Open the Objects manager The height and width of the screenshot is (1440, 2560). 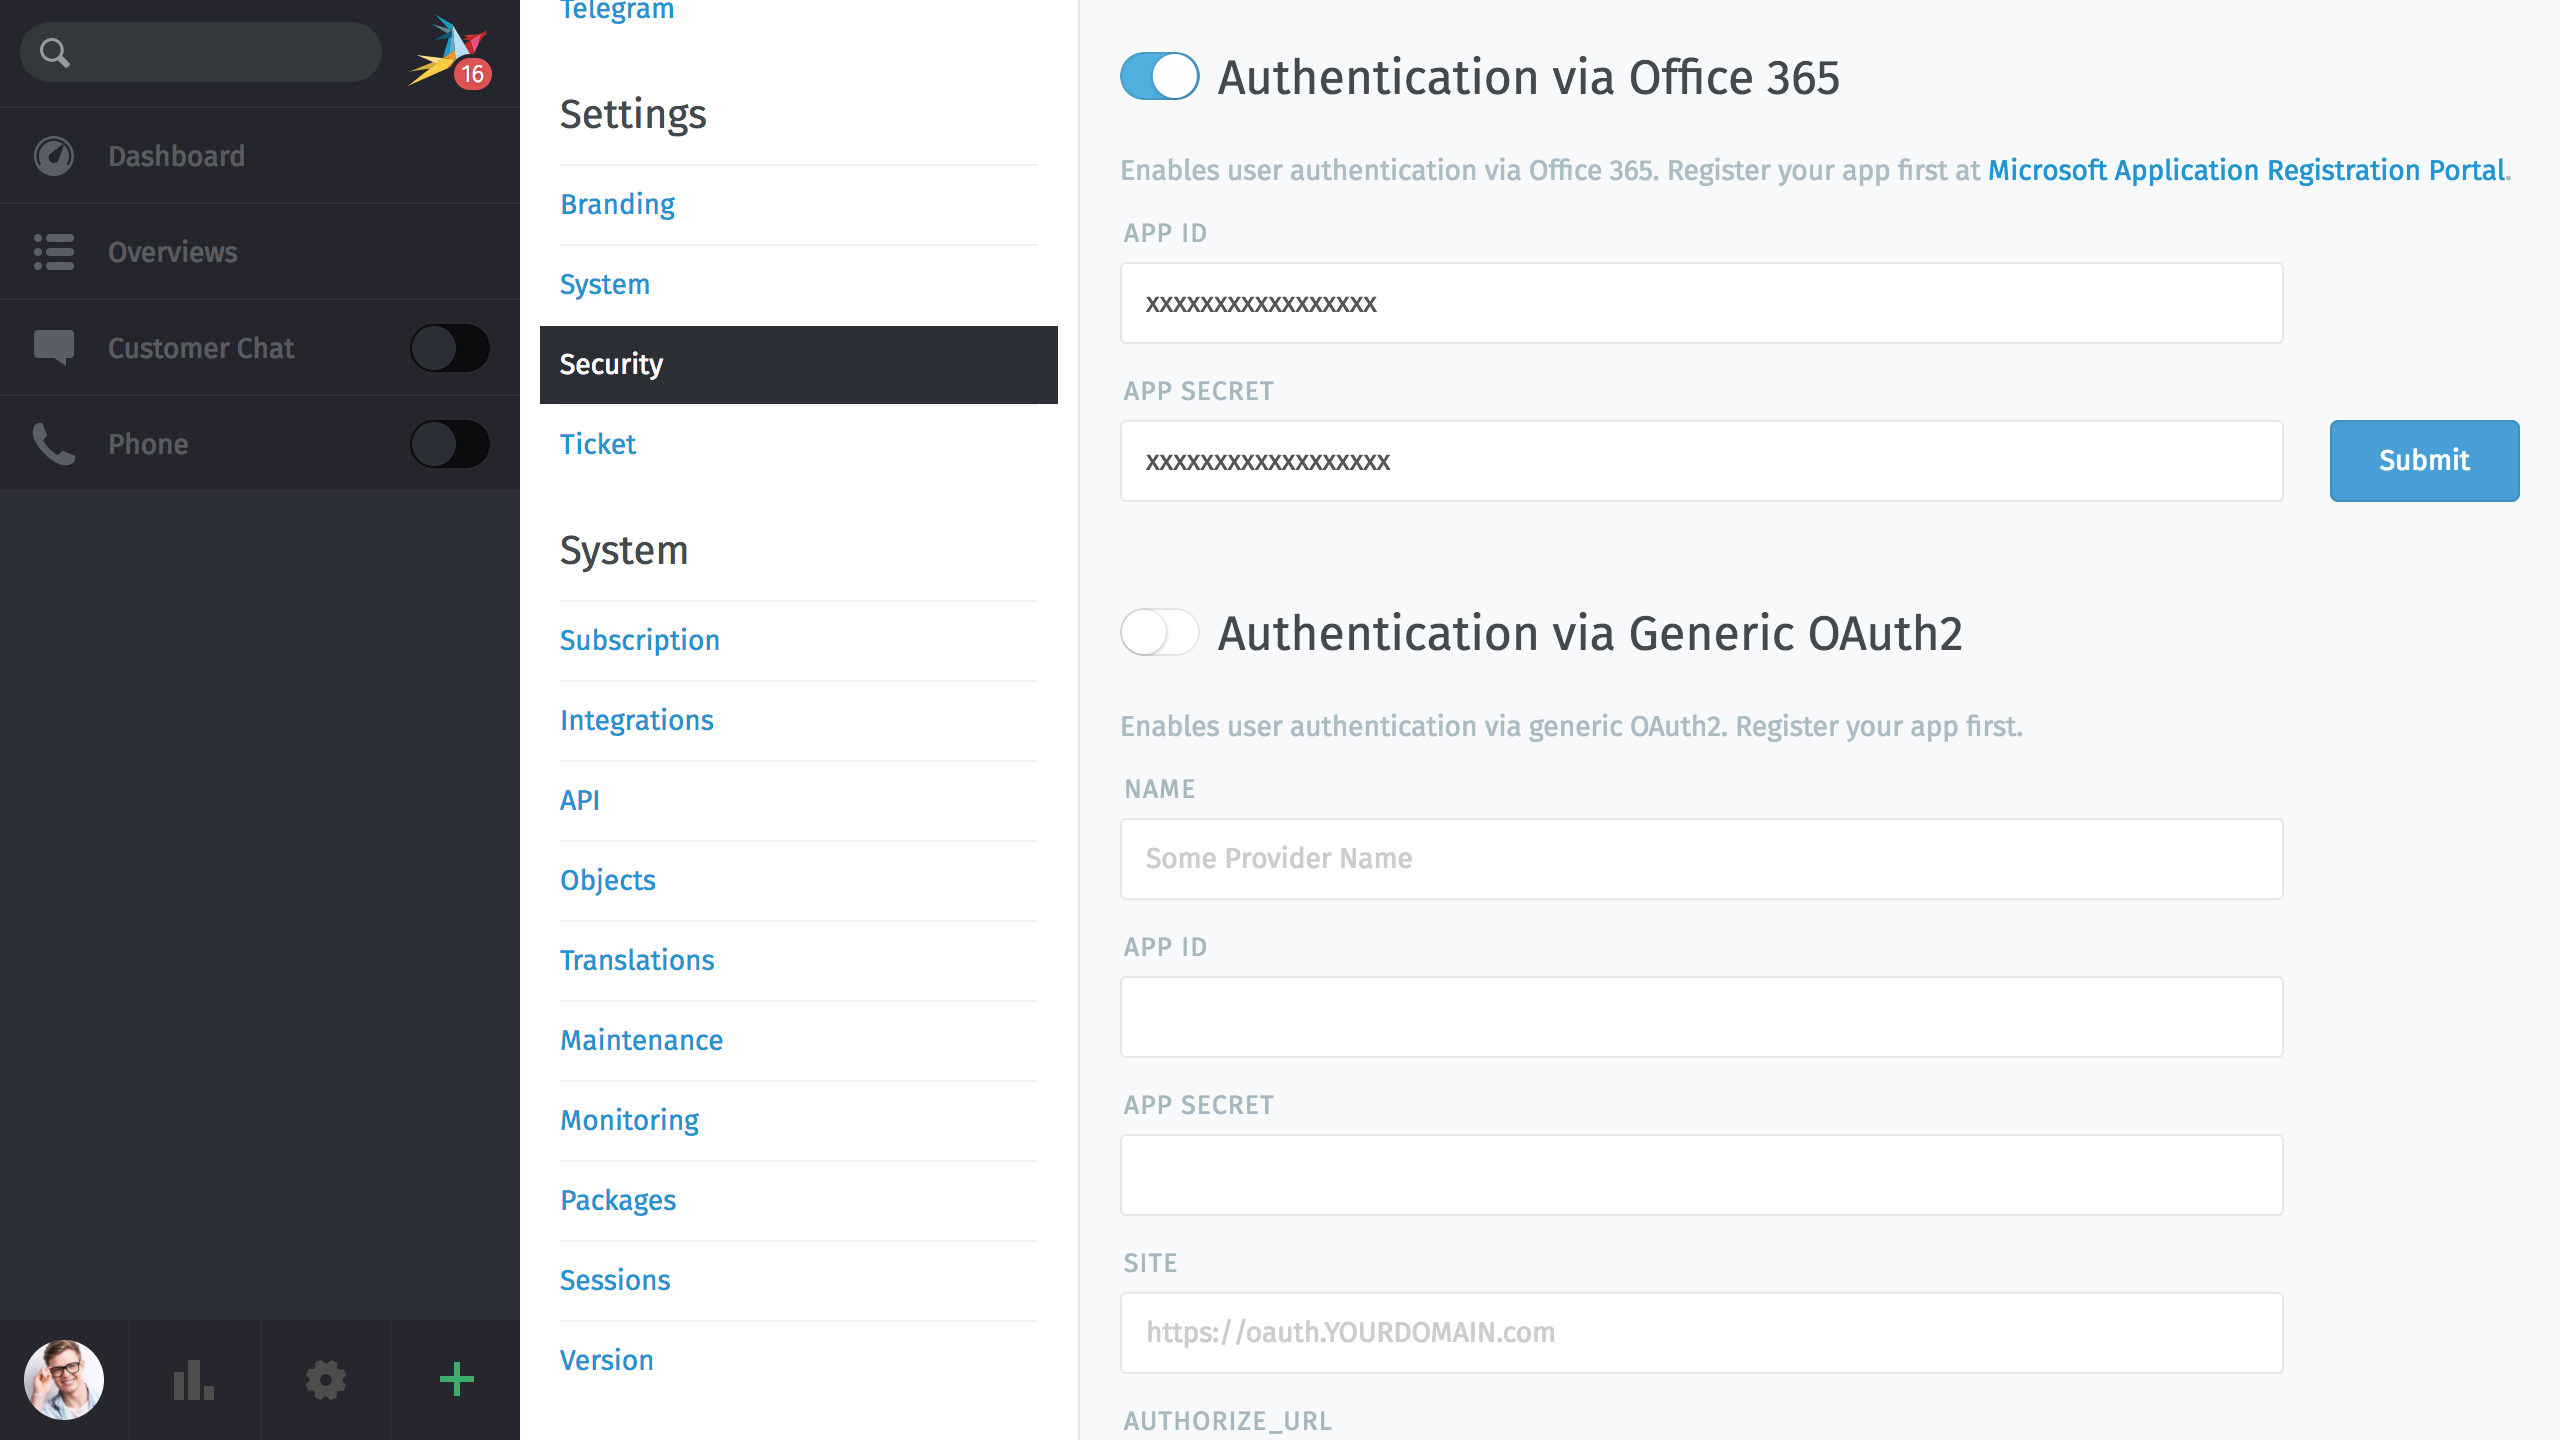(x=608, y=880)
